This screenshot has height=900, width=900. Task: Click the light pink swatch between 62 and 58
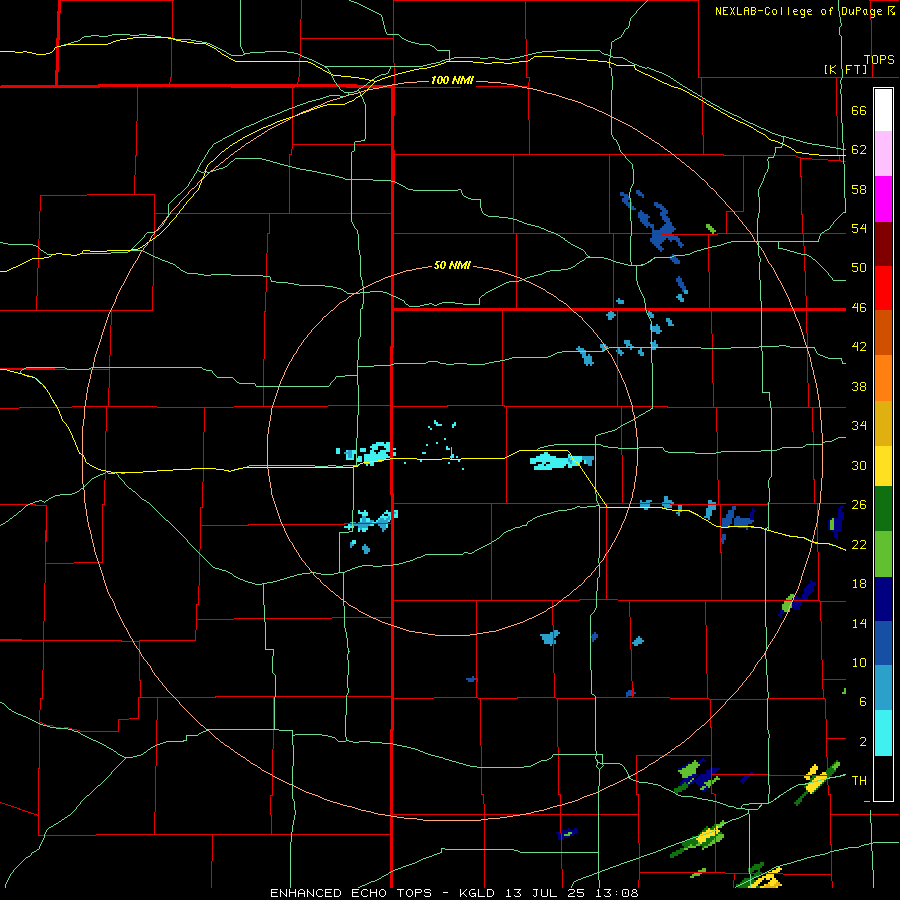tap(883, 153)
